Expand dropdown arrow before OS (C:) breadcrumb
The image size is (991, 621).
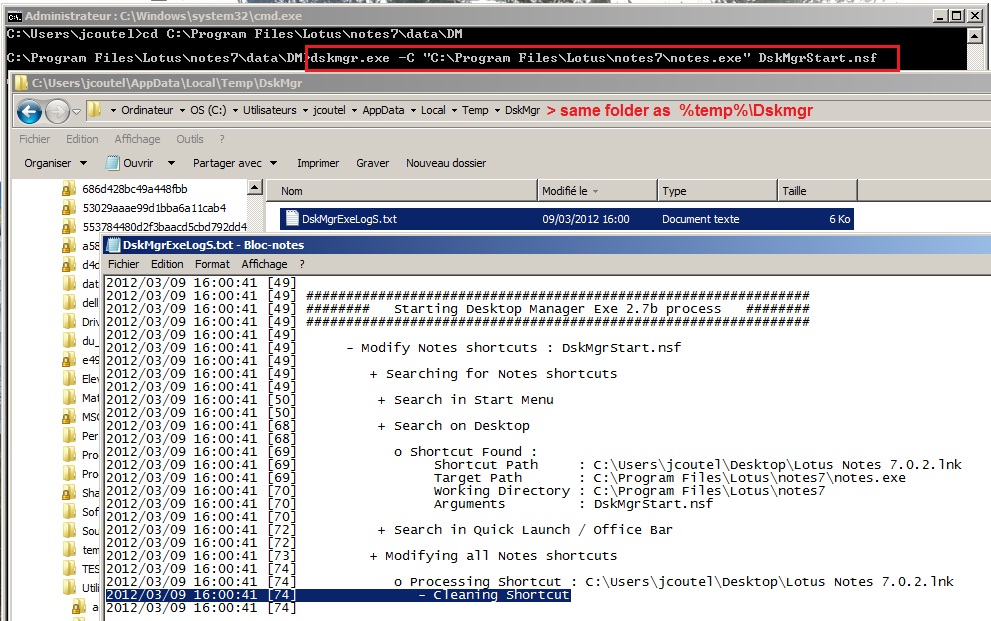coord(182,111)
